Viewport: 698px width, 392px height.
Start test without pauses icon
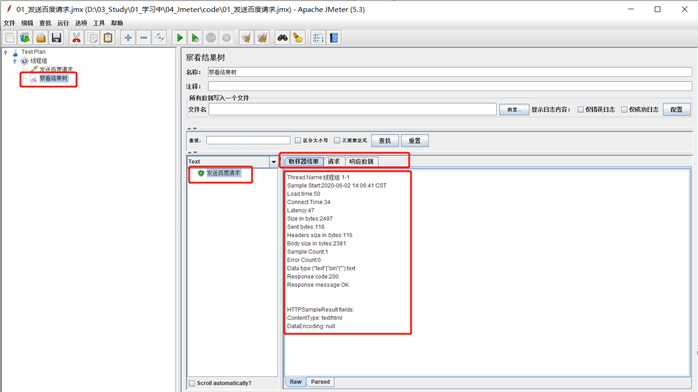coord(195,38)
